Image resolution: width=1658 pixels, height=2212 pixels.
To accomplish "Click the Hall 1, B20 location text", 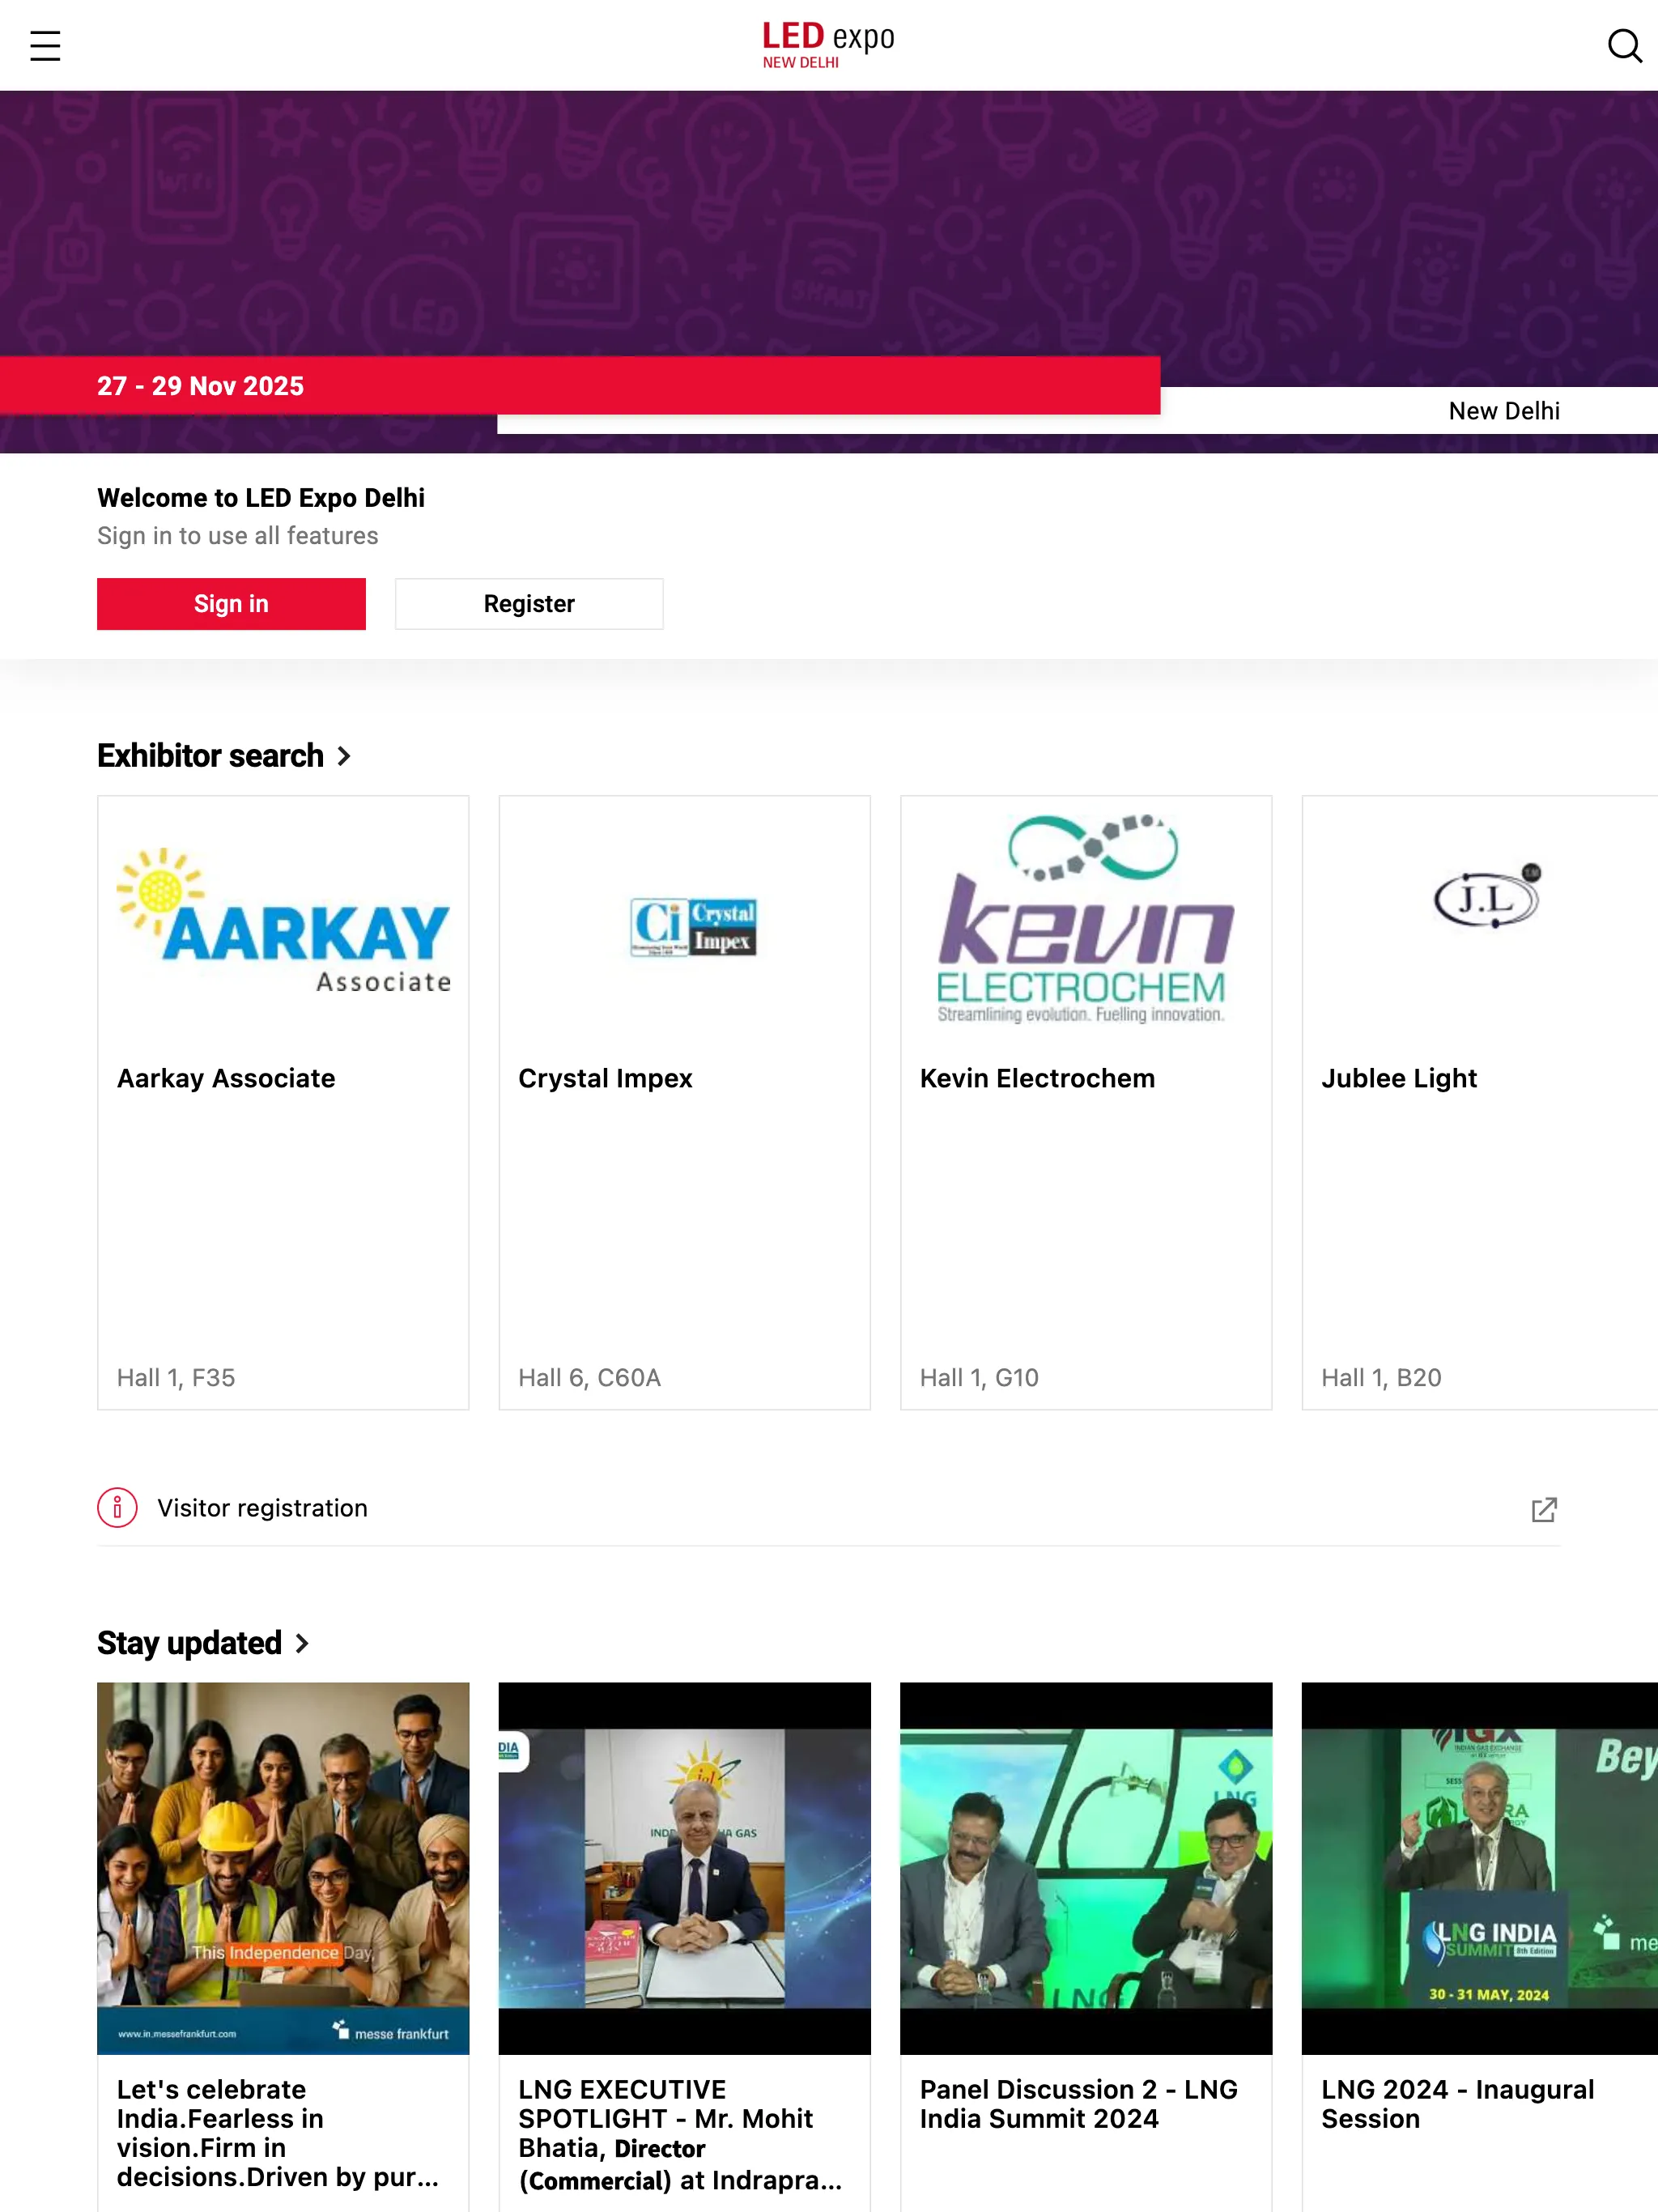I will click(1381, 1378).
